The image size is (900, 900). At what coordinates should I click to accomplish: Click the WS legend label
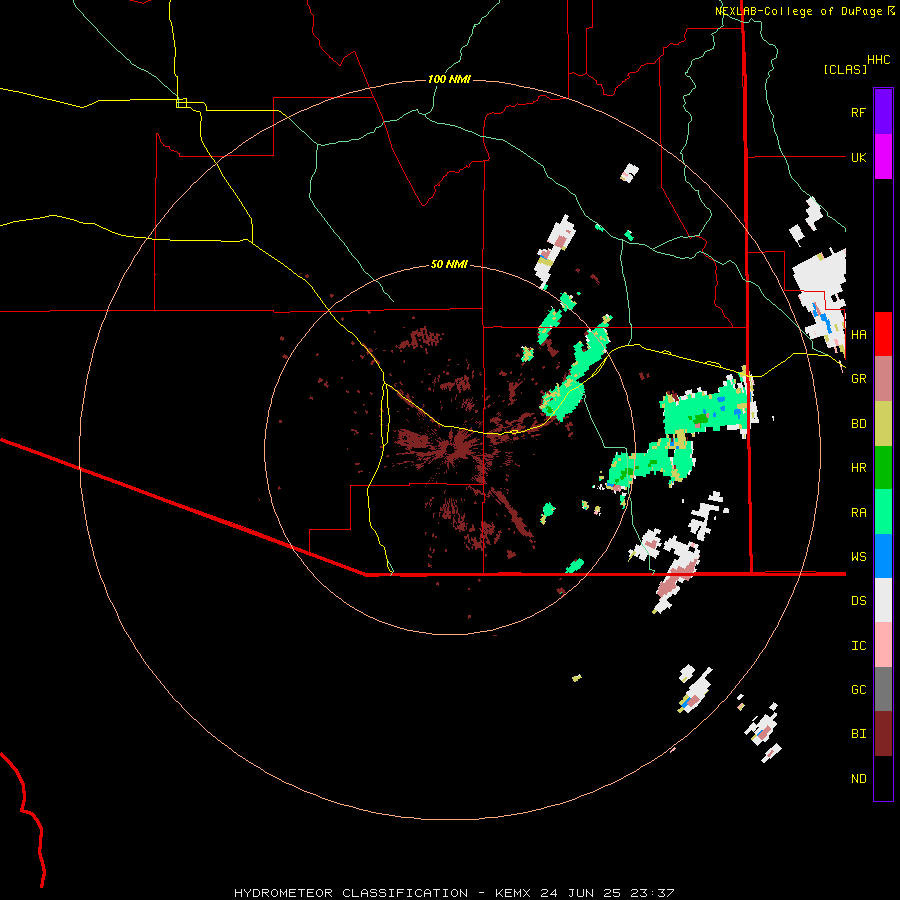click(858, 557)
